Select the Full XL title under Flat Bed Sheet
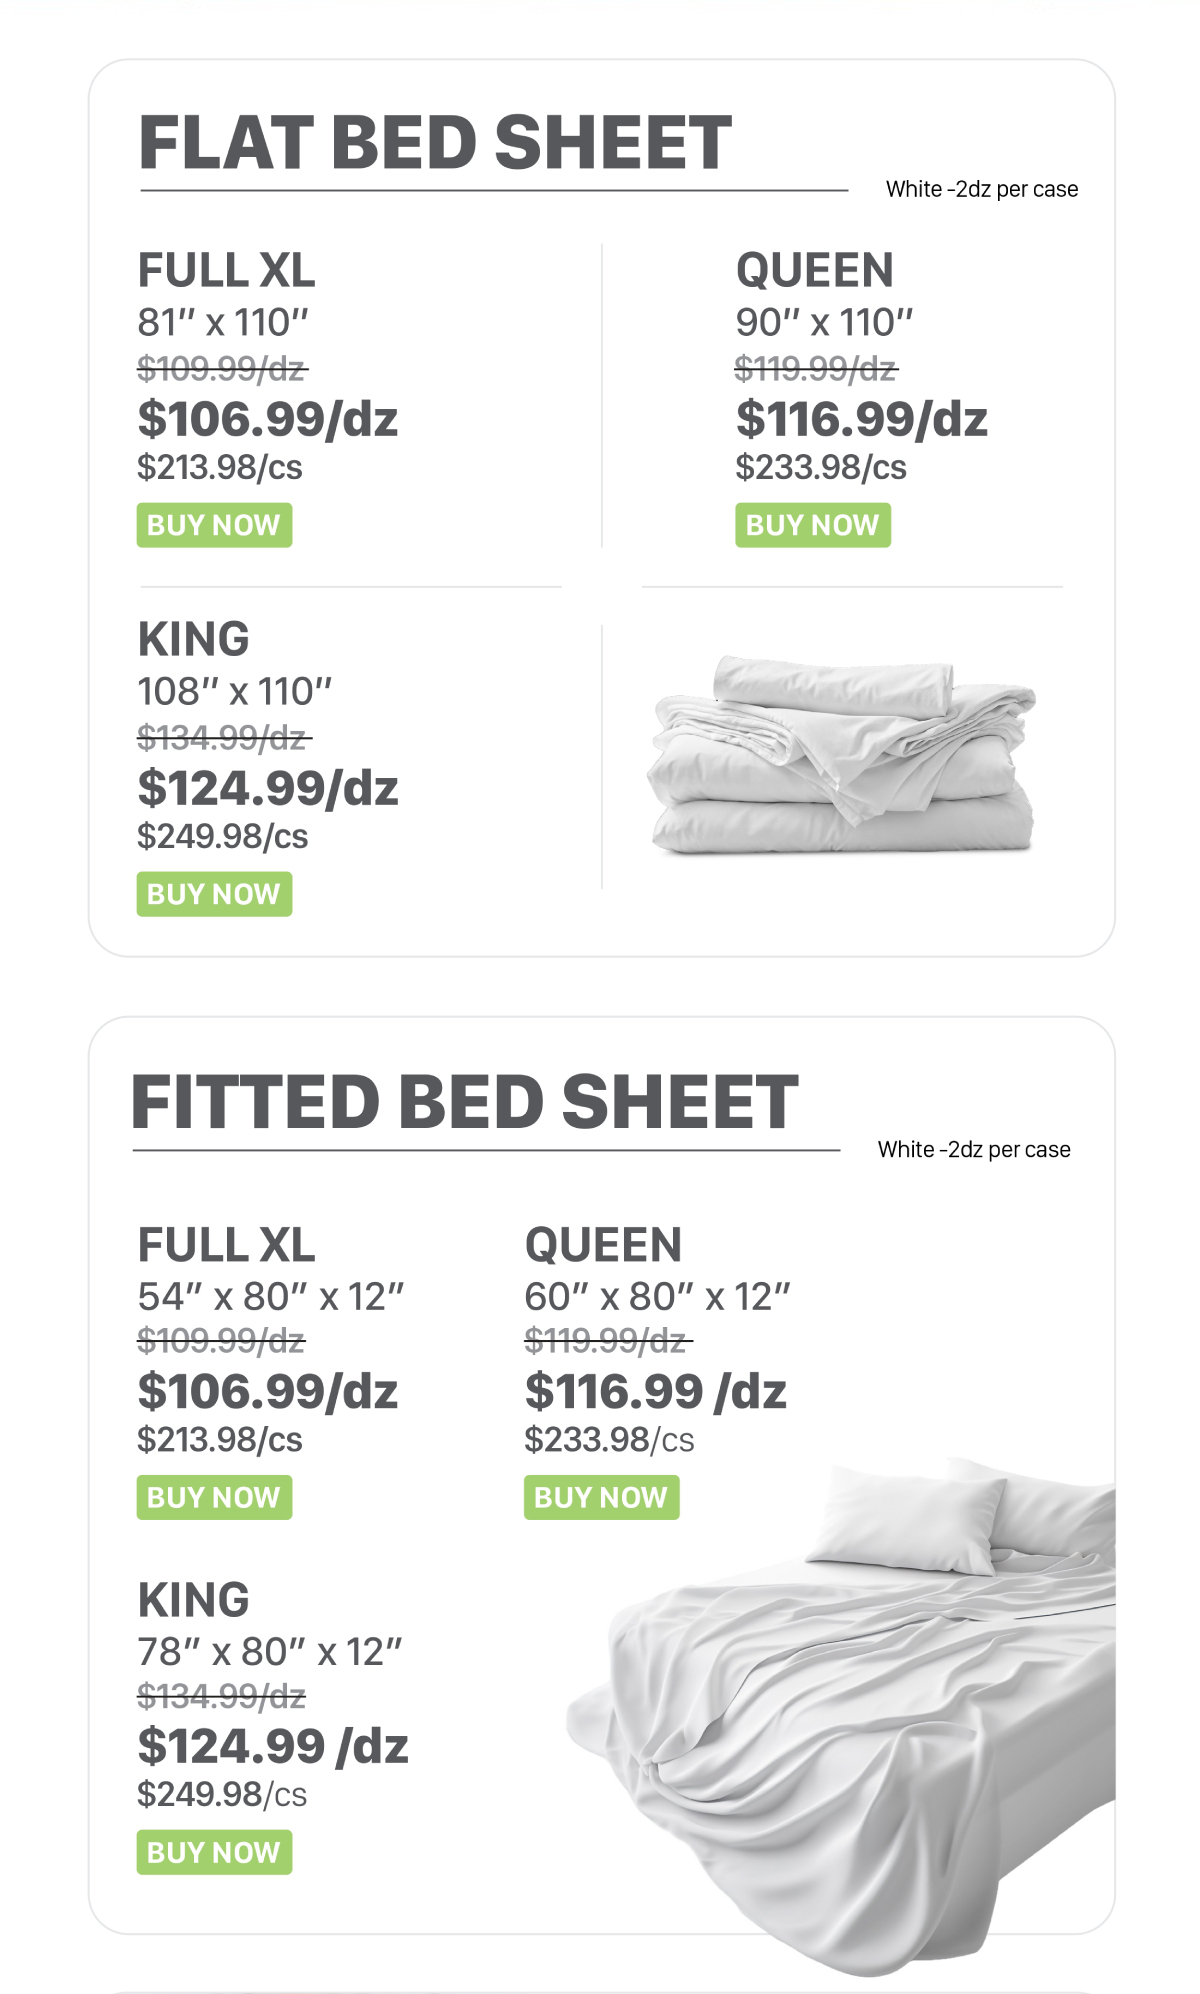 pos(227,270)
